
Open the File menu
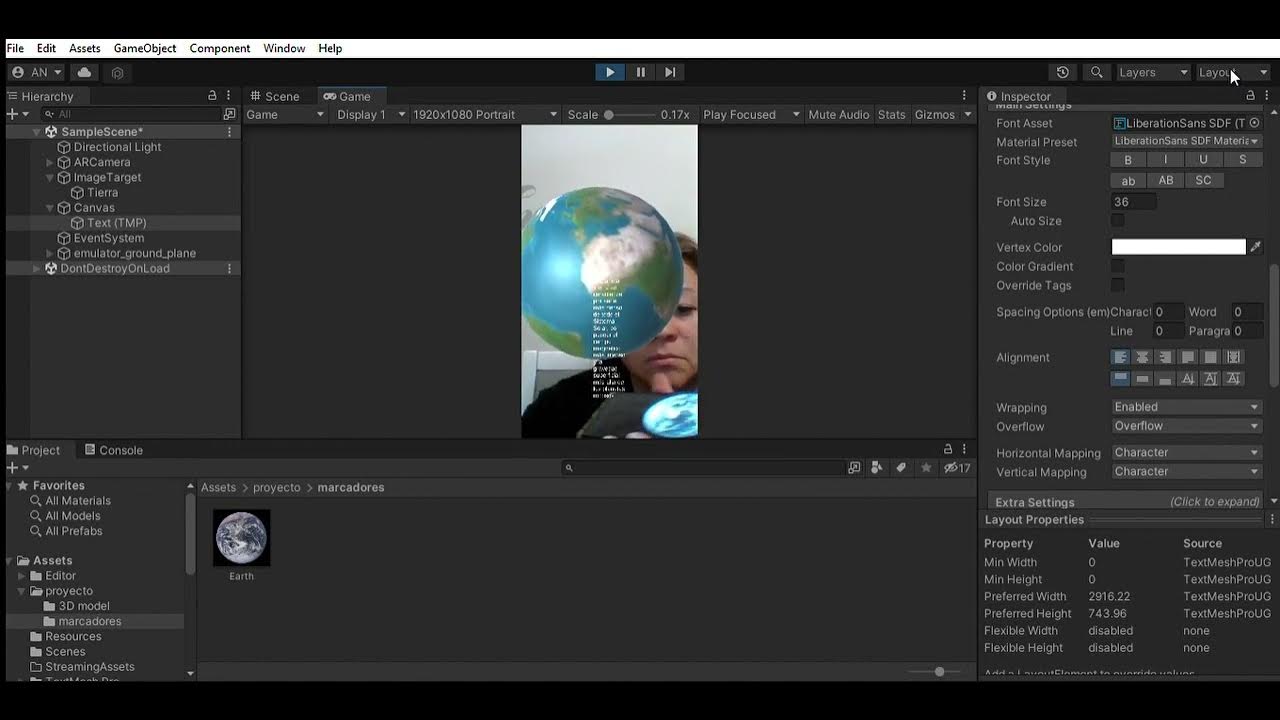pos(15,48)
